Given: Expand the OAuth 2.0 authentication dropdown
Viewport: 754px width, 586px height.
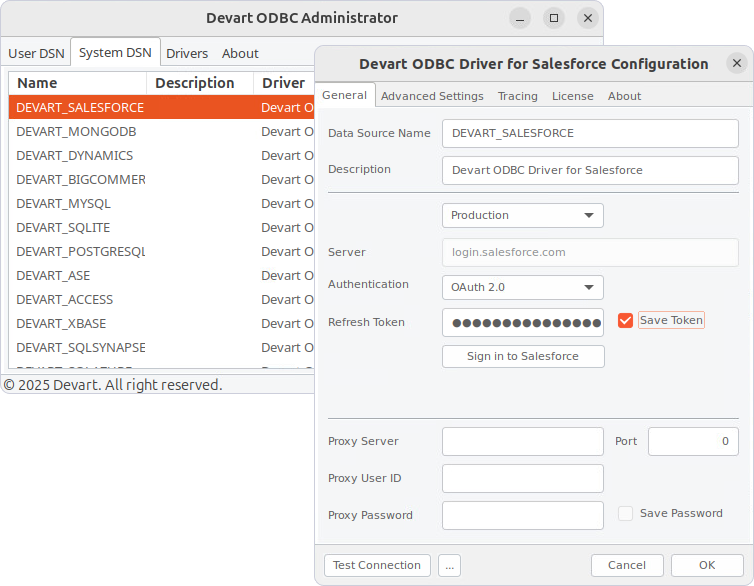Looking at the screenshot, I should 522,287.
